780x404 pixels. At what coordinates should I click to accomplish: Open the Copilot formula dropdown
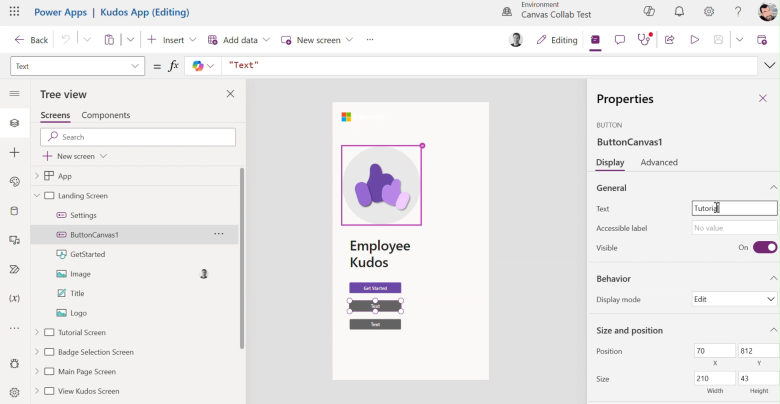click(211, 66)
